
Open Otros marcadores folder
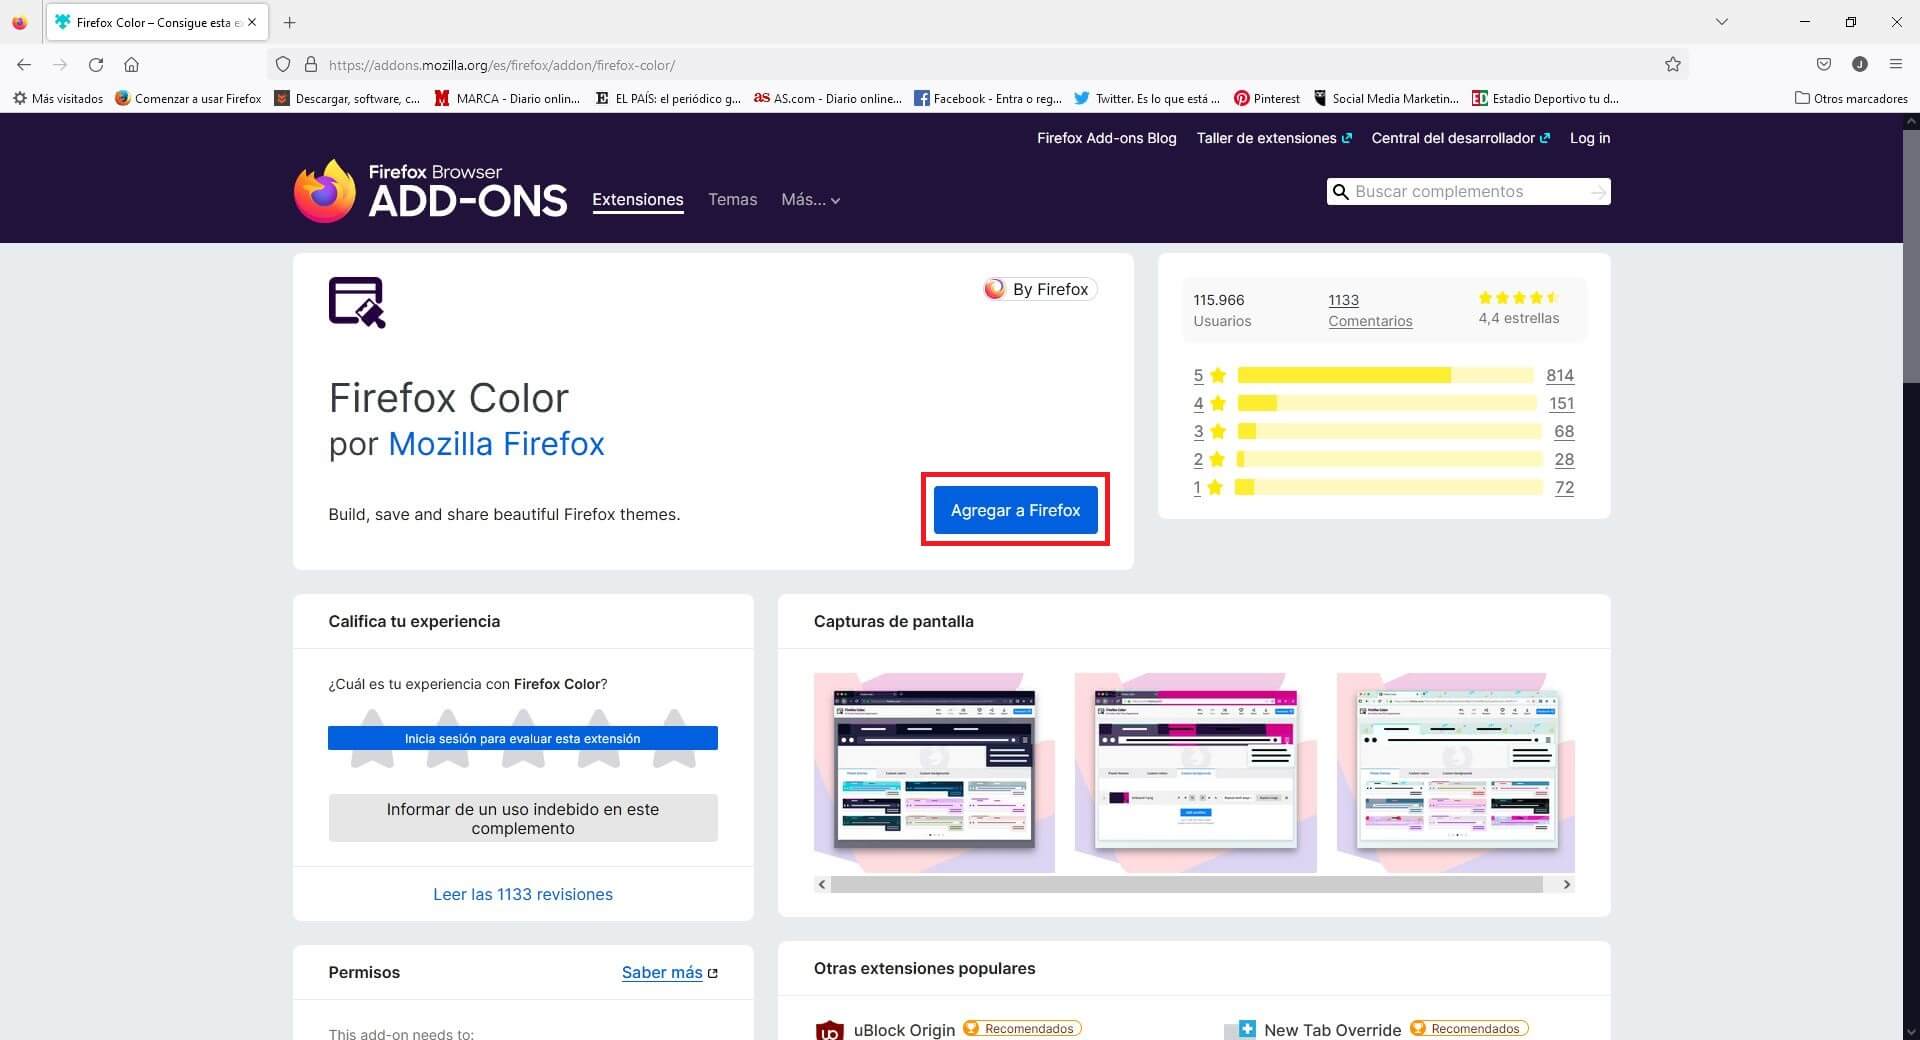(1851, 98)
